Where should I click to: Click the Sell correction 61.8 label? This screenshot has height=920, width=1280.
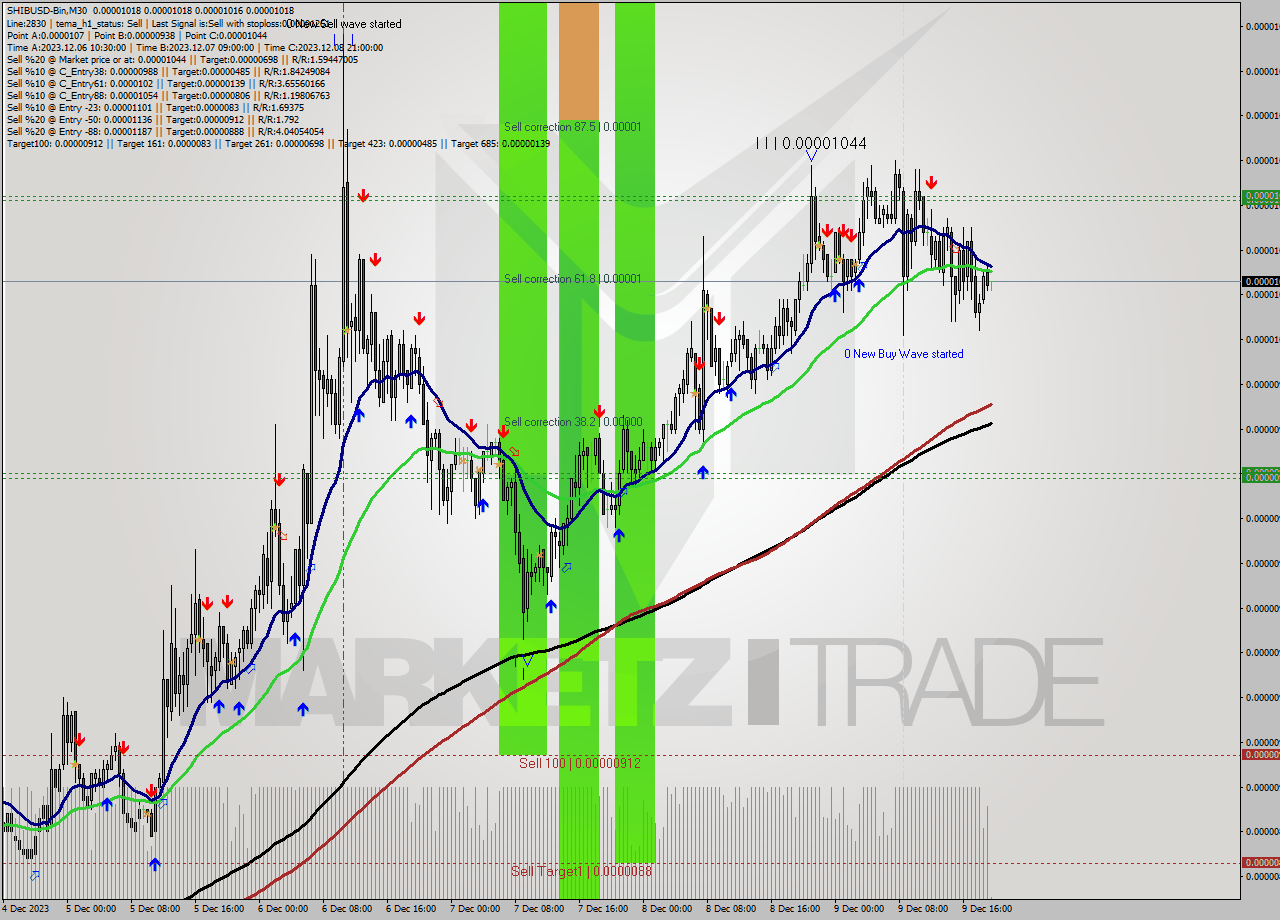click(x=572, y=279)
